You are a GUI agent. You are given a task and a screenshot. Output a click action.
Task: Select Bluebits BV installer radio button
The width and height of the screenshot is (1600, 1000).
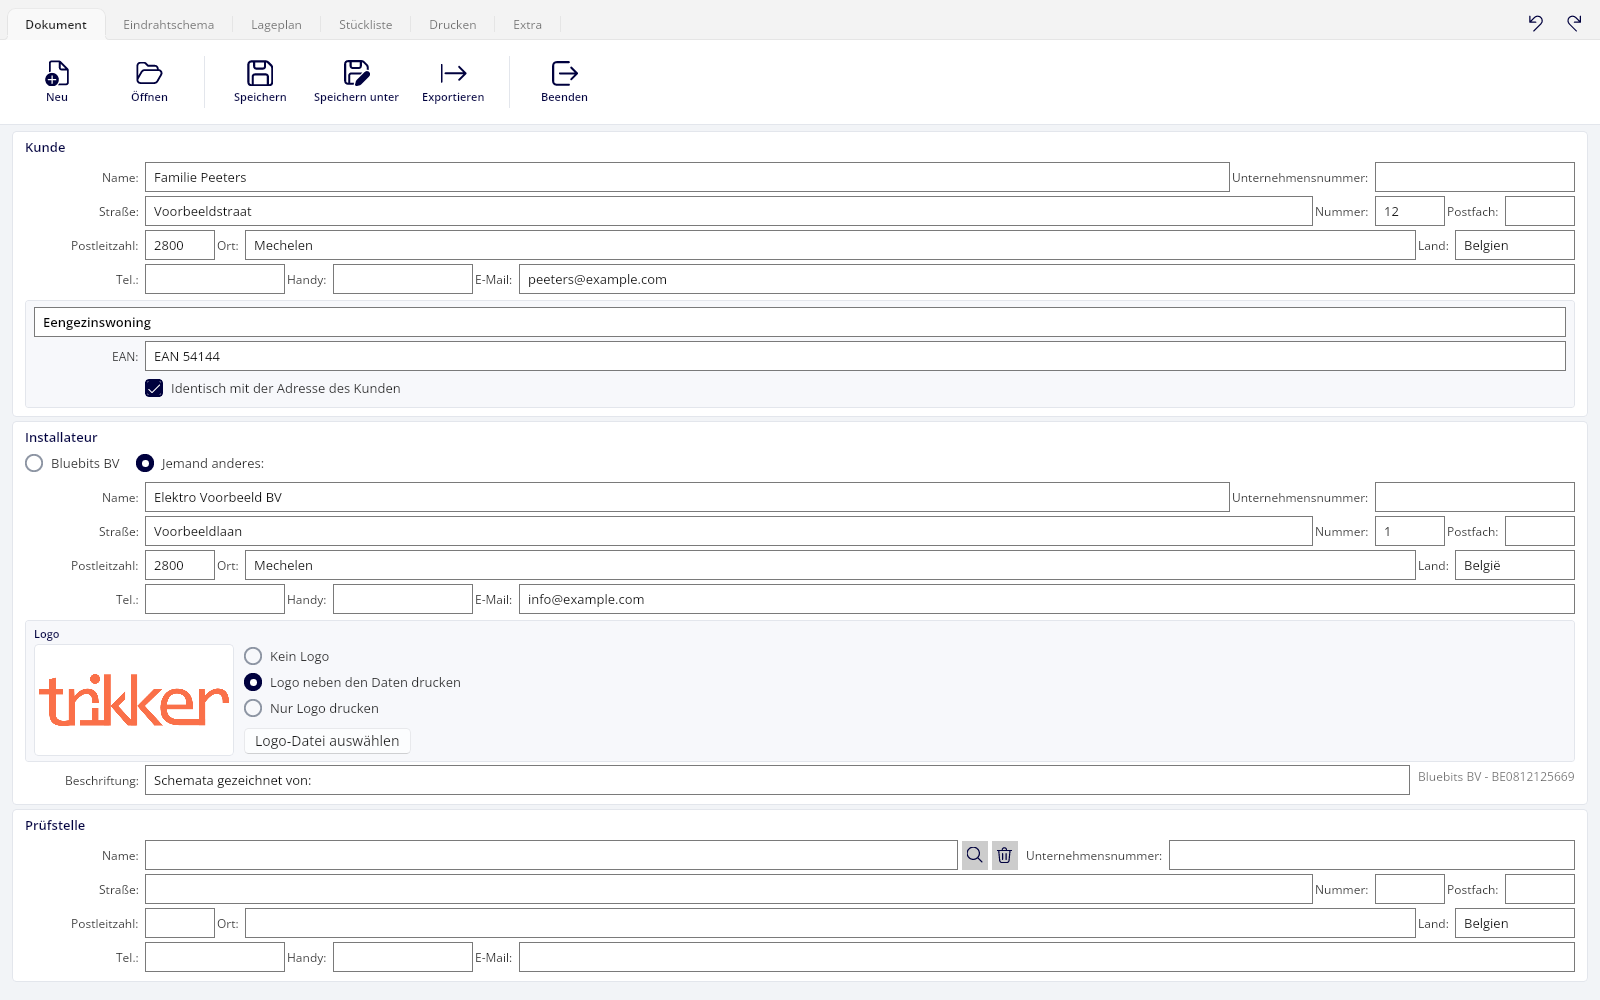[34, 463]
